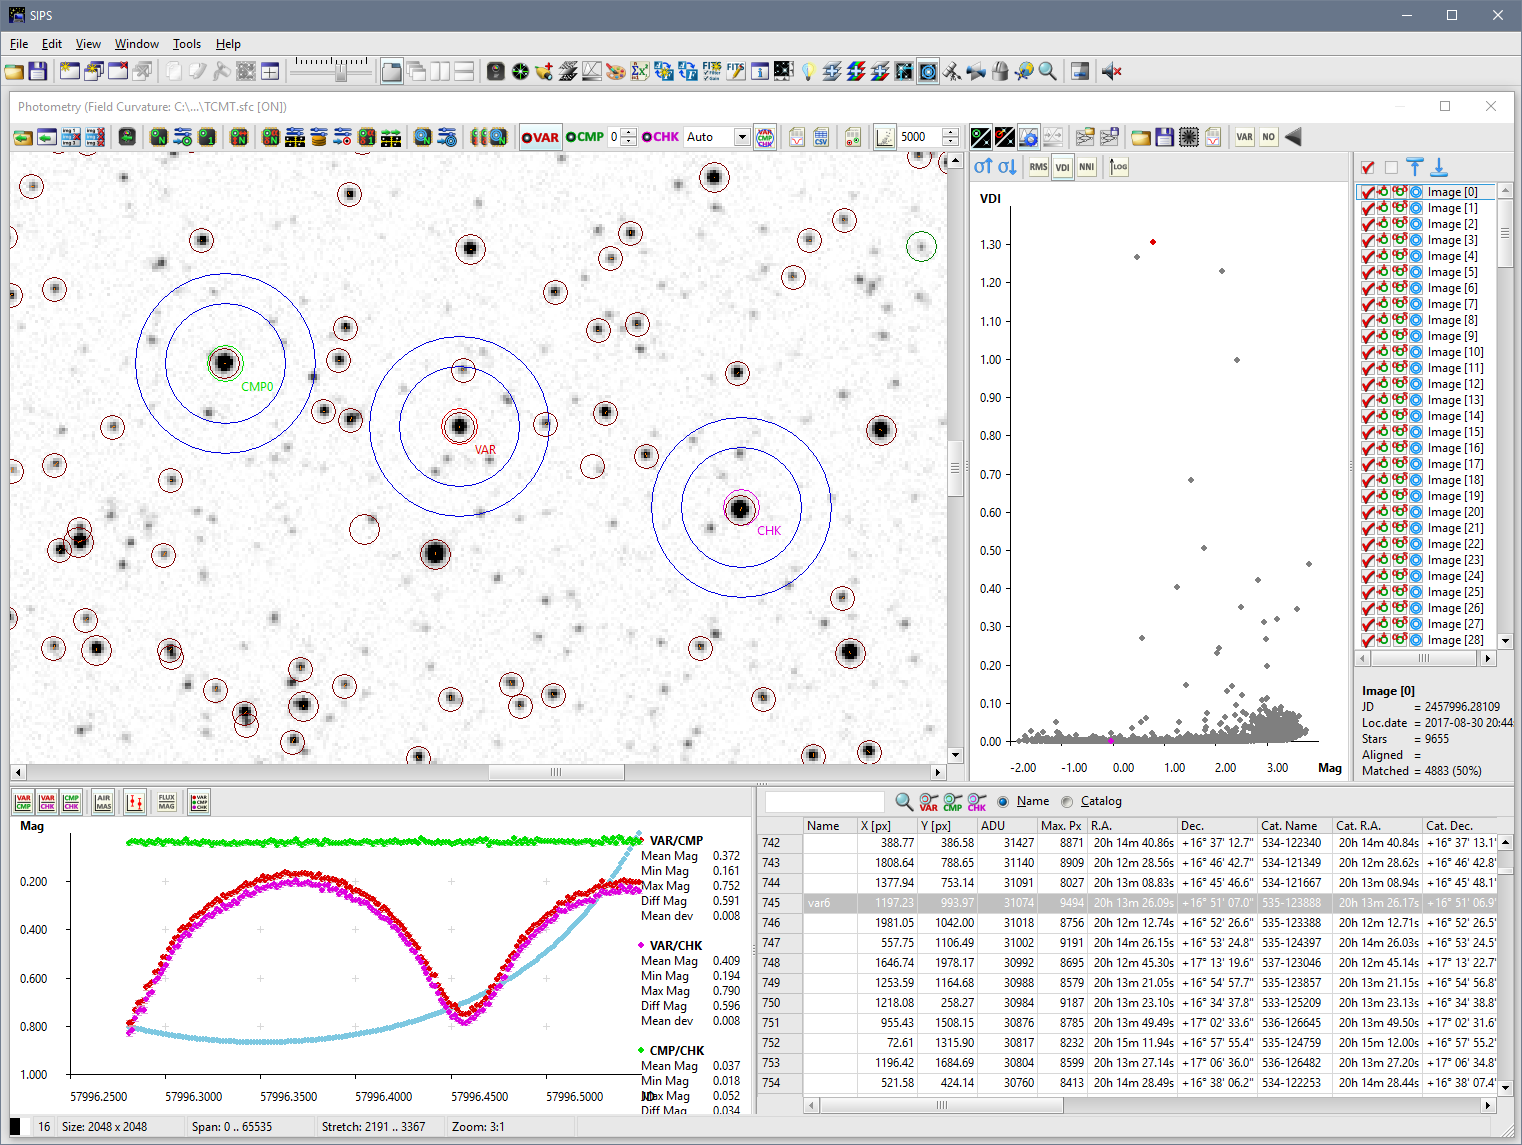Select the Catalog radio button
This screenshot has width=1522, height=1145.
(1067, 801)
